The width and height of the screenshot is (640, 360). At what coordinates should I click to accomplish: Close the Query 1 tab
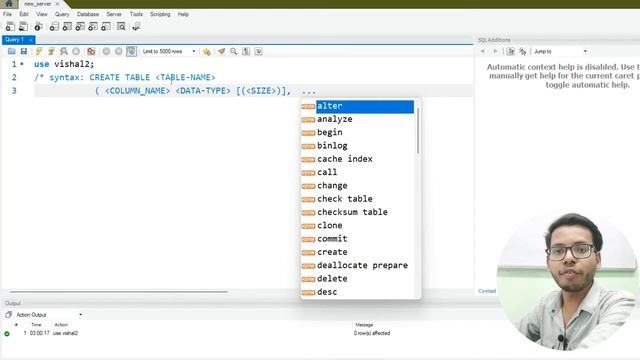31,40
